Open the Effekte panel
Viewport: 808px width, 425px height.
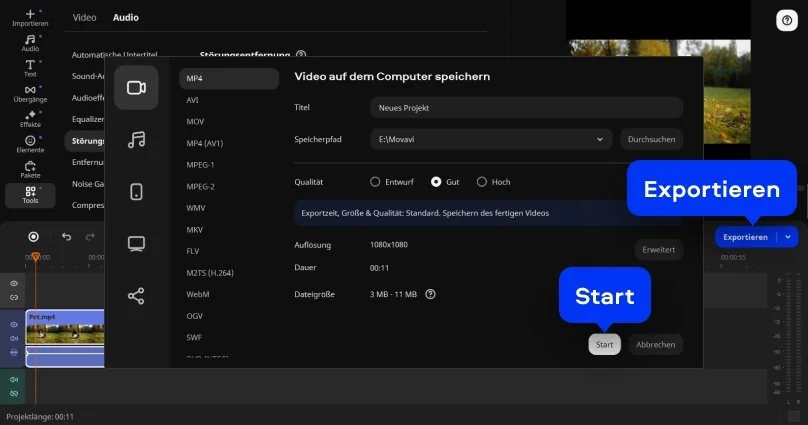tap(30, 118)
